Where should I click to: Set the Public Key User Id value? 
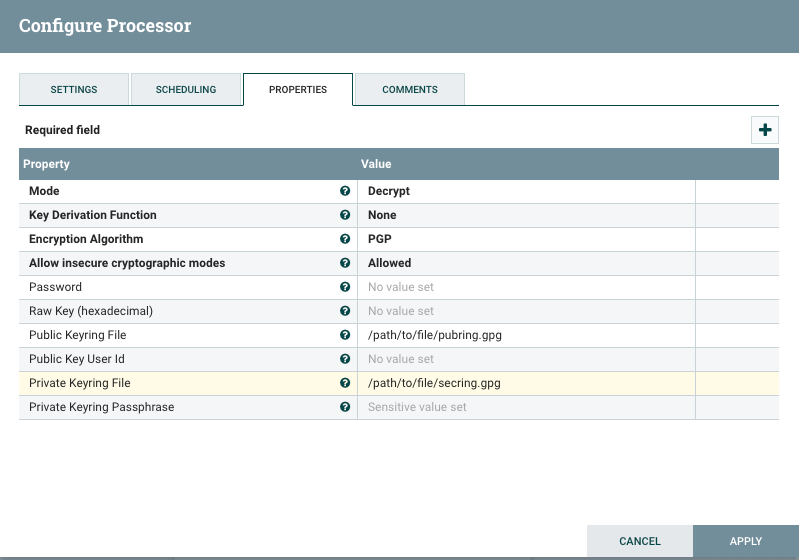[526, 359]
